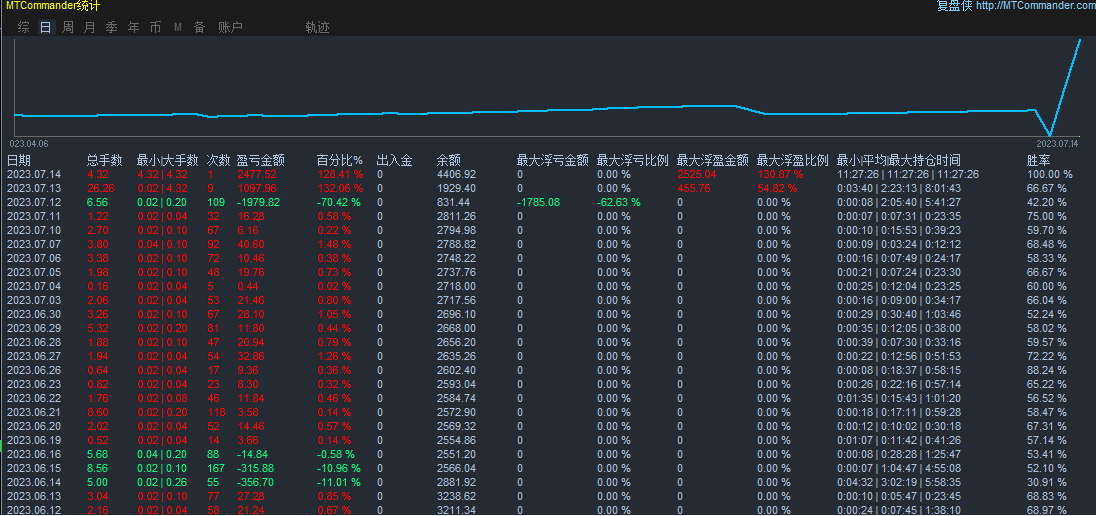Click the win rate 88.24 %
This screenshot has width=1096, height=516.
(x=1046, y=370)
